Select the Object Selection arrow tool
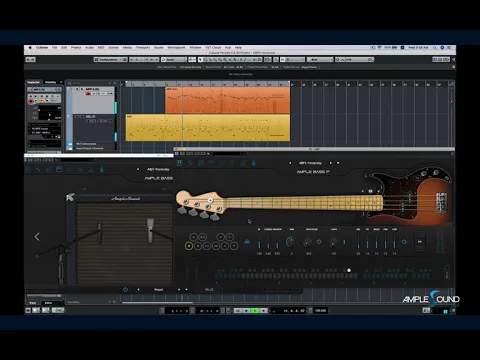This screenshot has width=480, height=360. coord(200,60)
